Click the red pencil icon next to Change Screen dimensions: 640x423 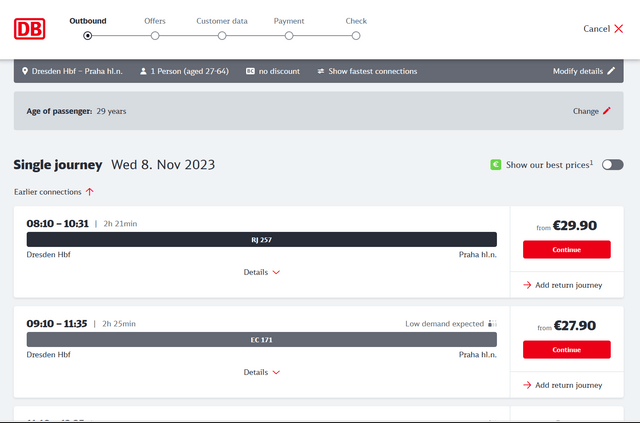click(606, 111)
